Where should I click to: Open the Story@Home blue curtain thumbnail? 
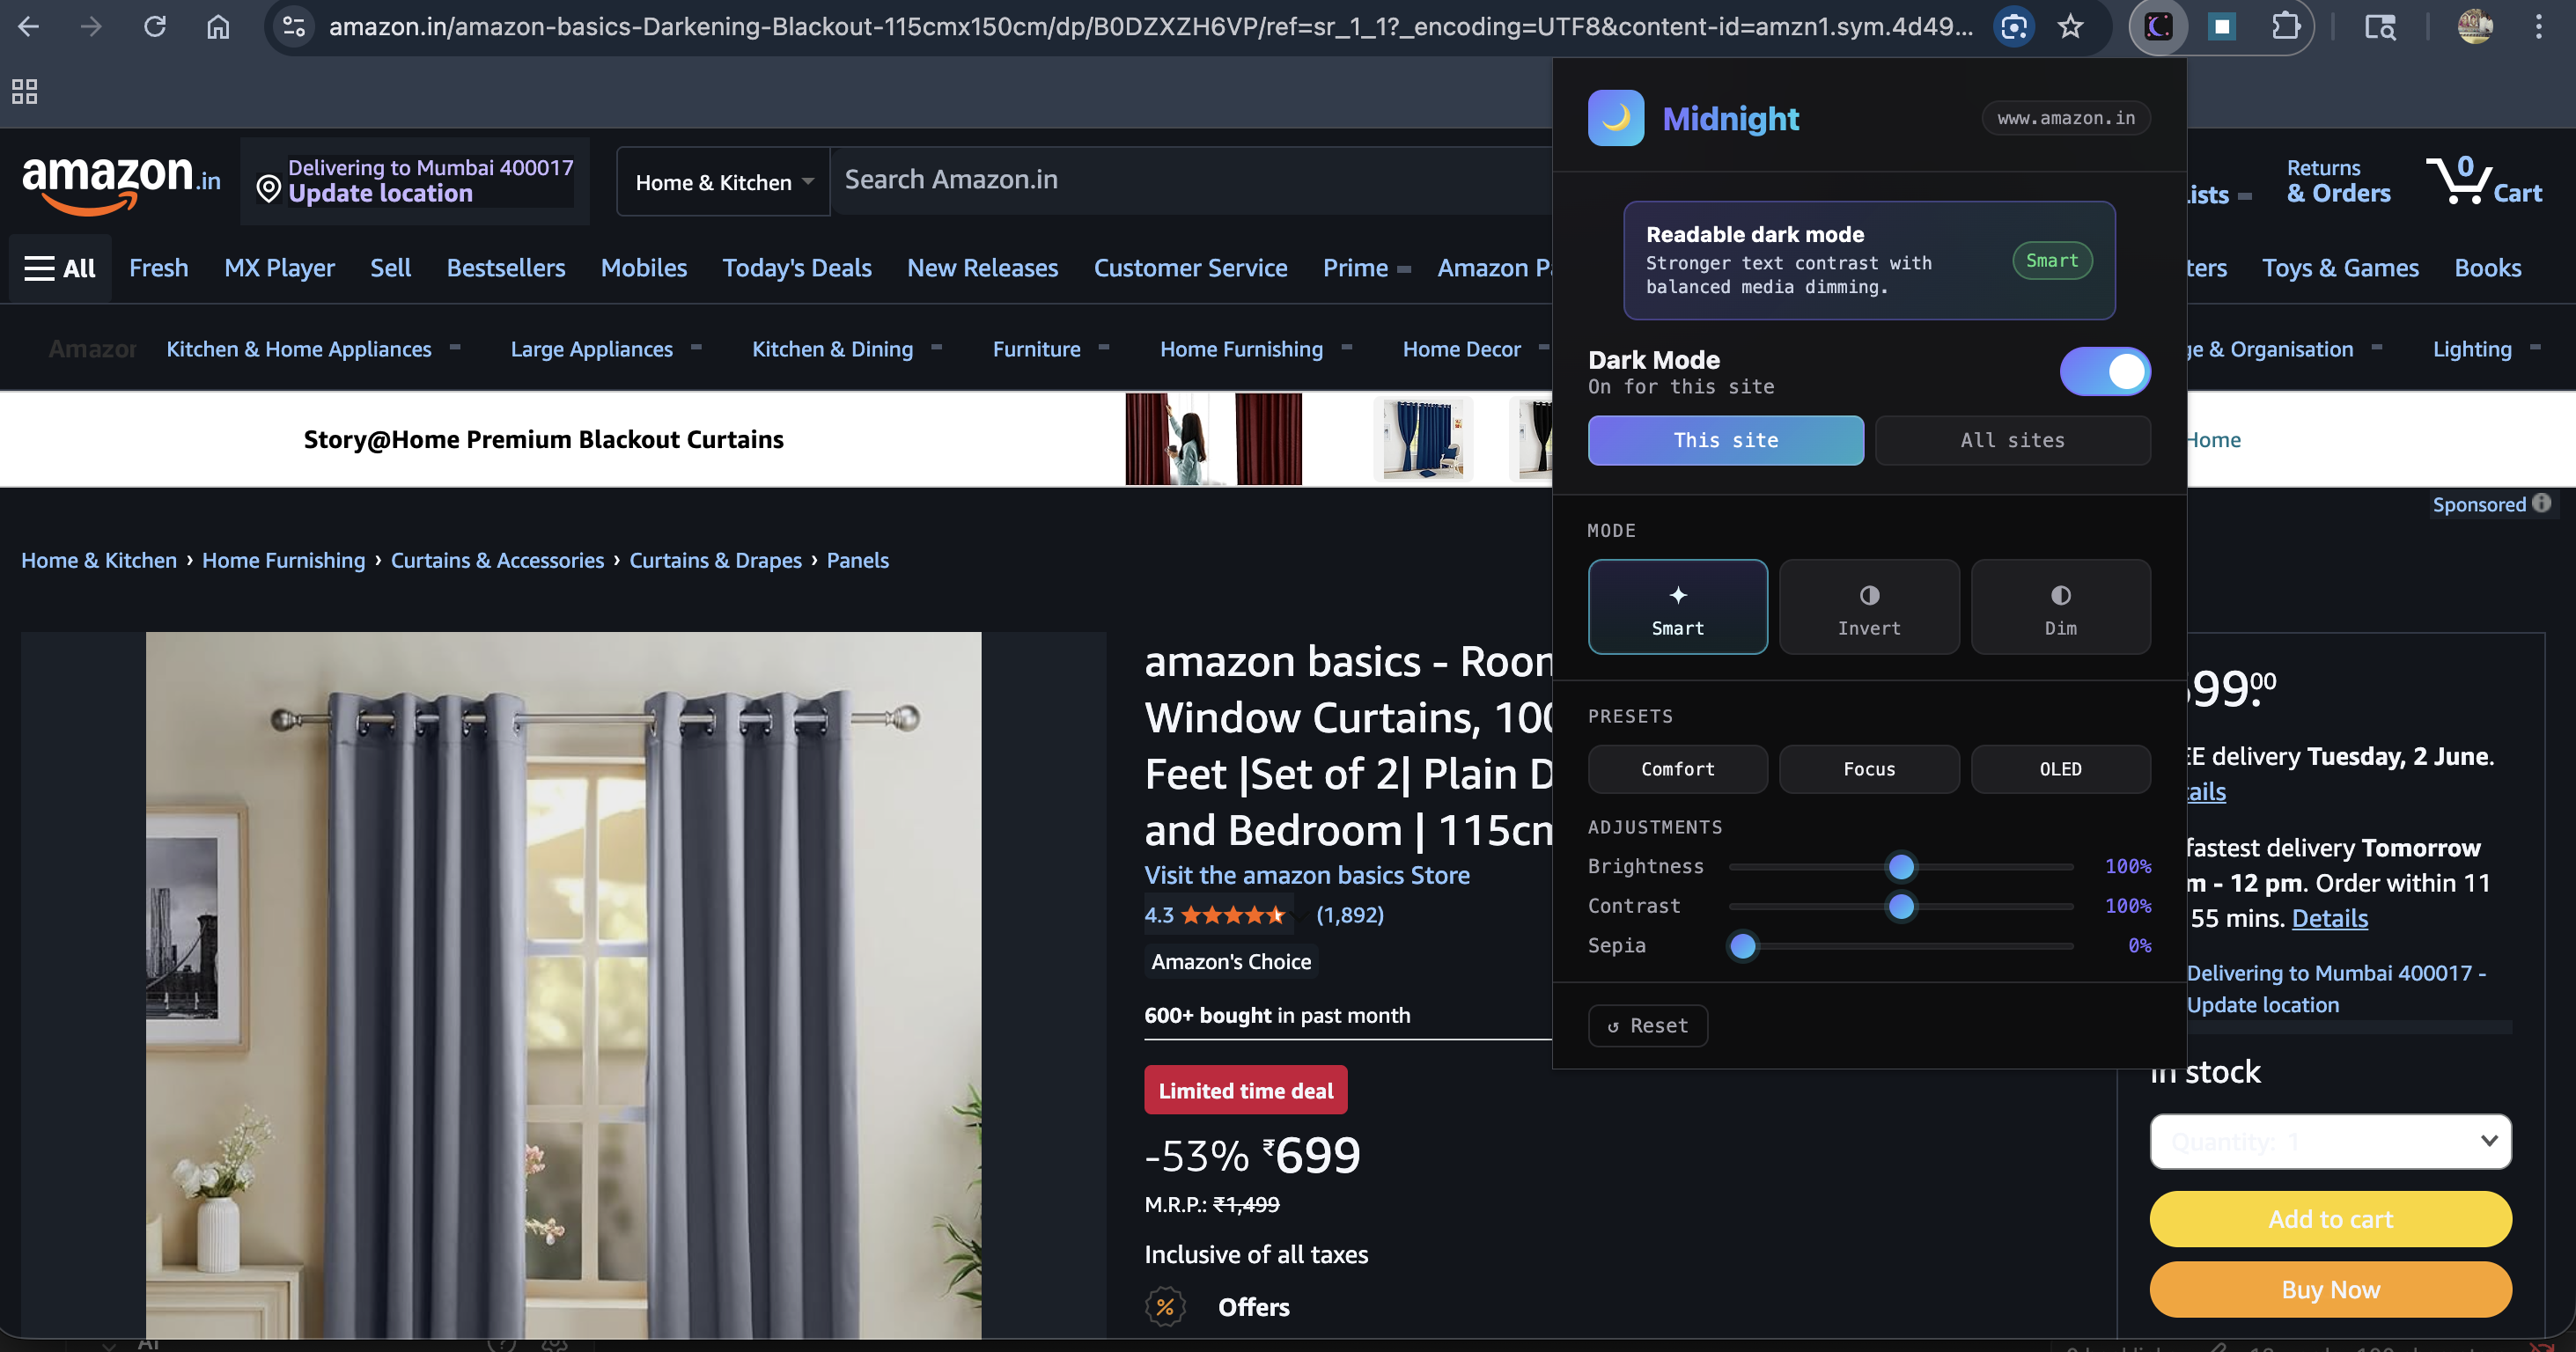tap(1422, 439)
